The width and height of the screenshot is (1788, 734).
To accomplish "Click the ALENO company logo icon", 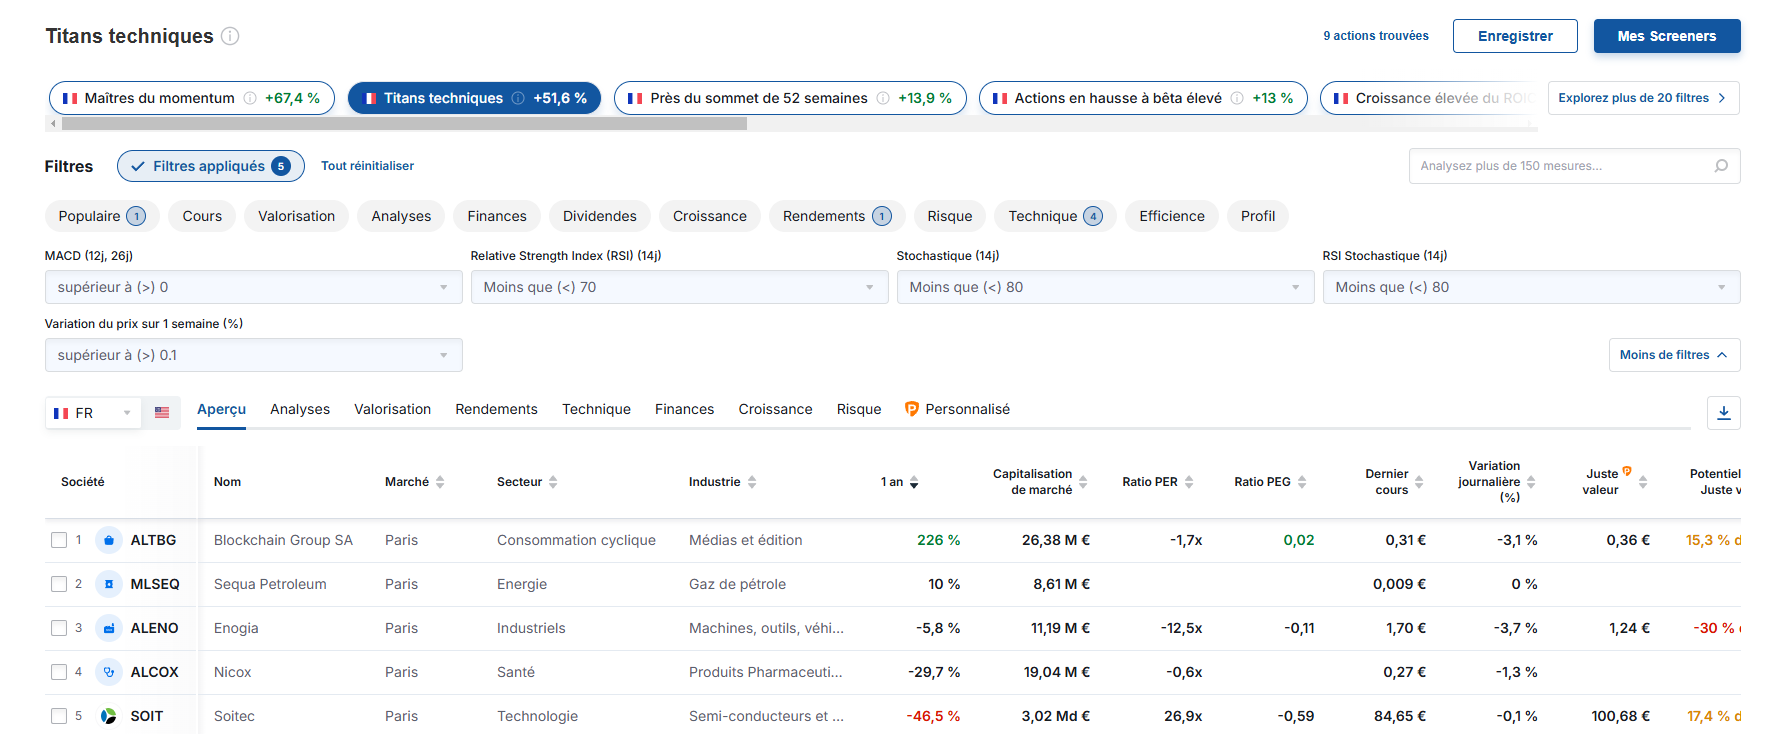I will click(x=109, y=628).
